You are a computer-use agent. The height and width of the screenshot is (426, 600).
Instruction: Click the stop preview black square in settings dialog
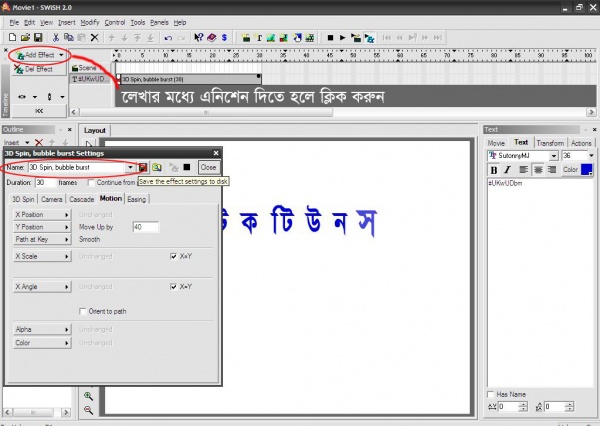(x=187, y=167)
